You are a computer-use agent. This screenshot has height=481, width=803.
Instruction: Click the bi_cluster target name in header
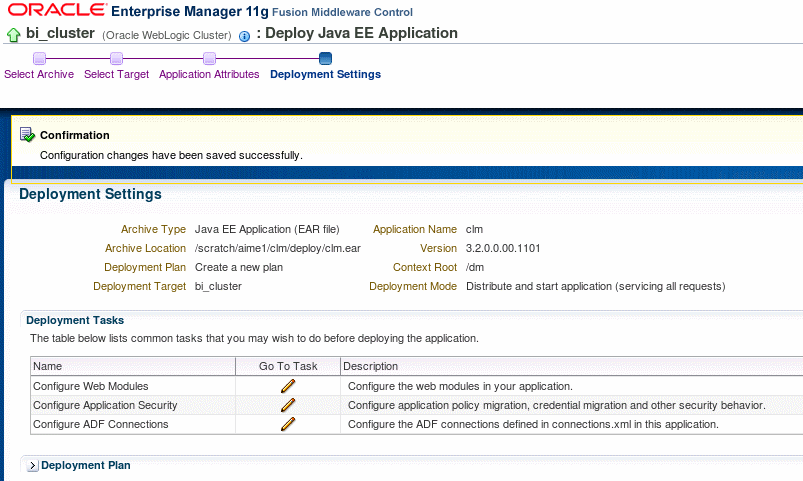pyautogui.click(x=60, y=33)
